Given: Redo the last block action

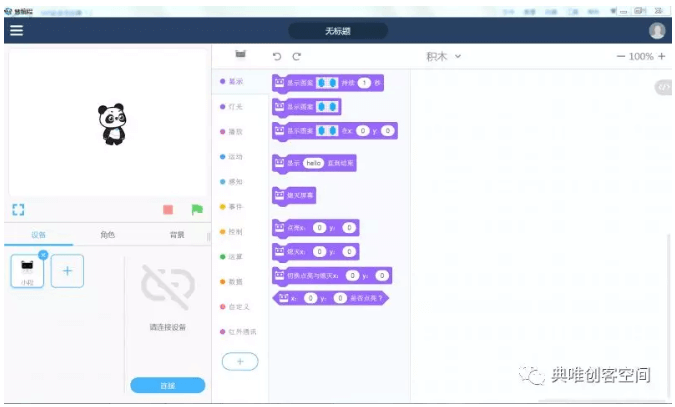Looking at the screenshot, I should tap(297, 56).
